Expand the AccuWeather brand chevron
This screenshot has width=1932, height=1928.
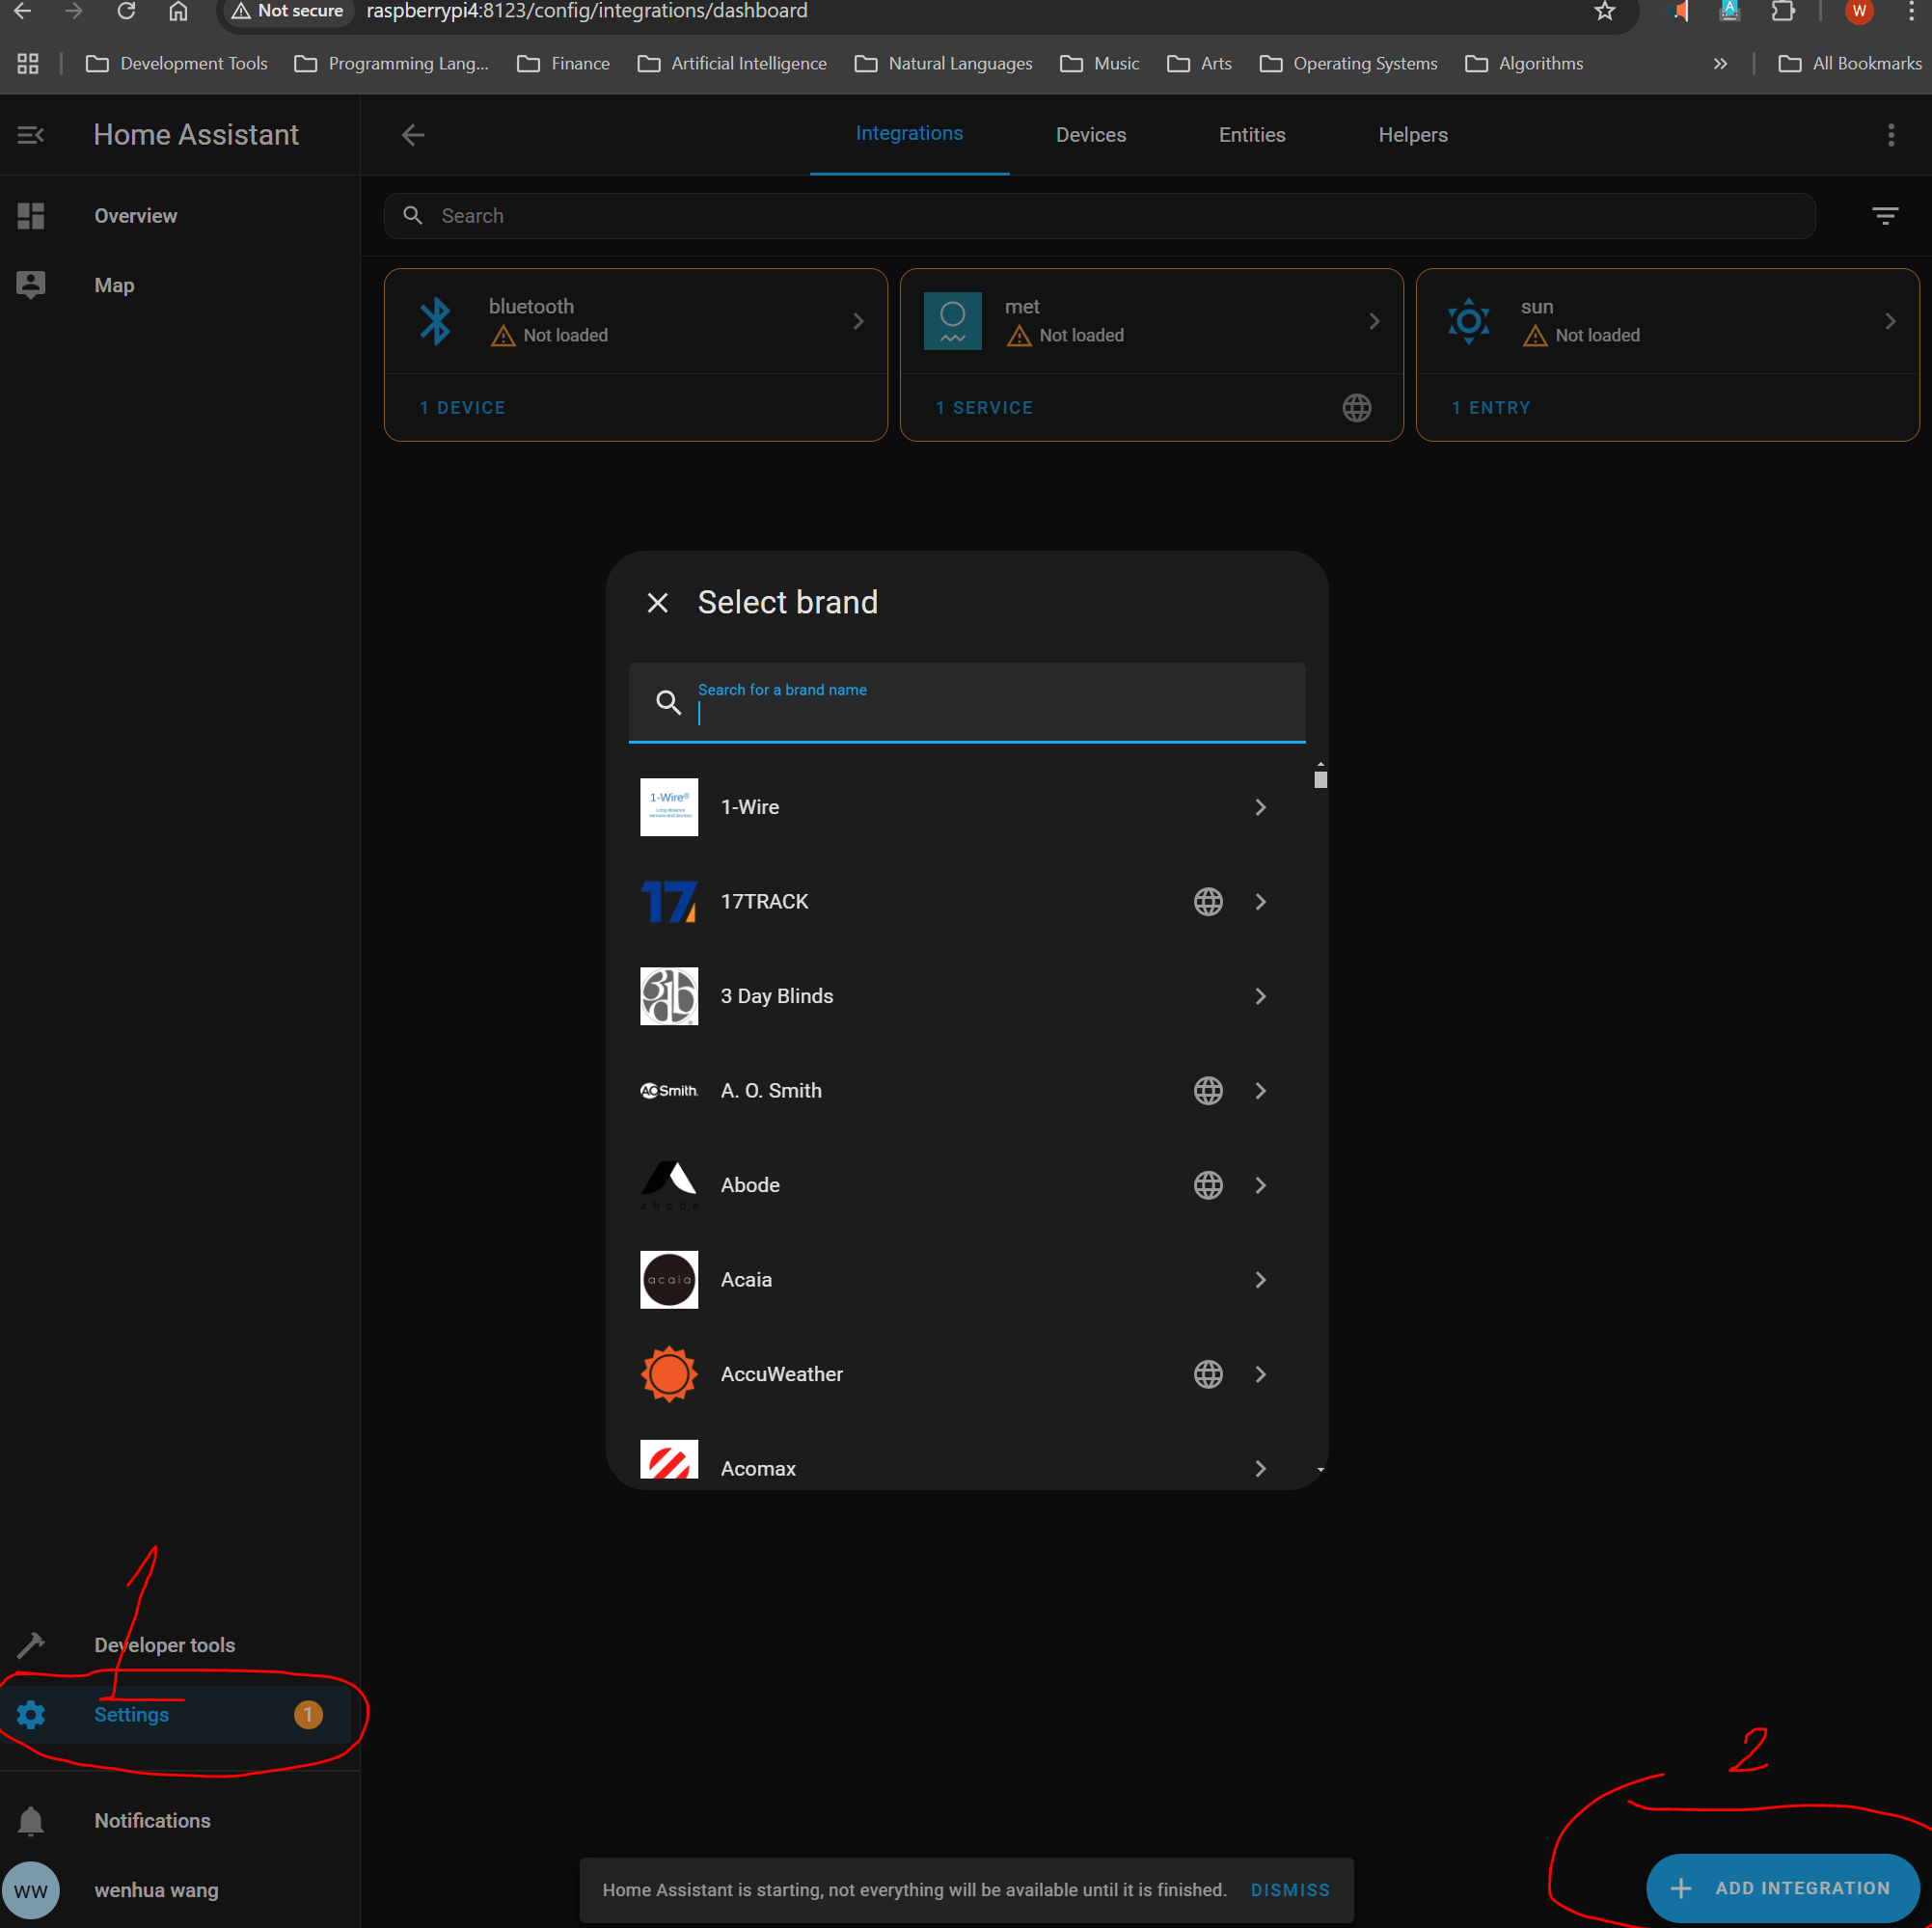(x=1260, y=1374)
